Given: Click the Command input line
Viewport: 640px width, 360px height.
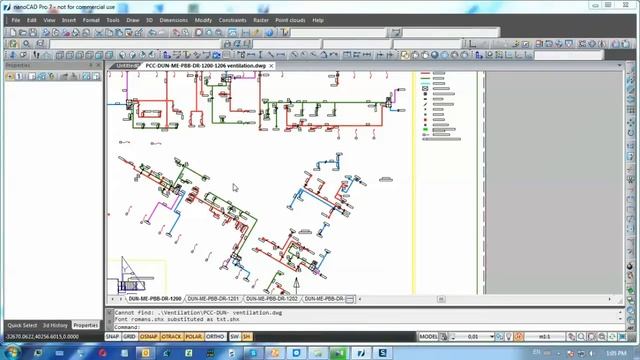Looking at the screenshot, I should click(x=366, y=327).
